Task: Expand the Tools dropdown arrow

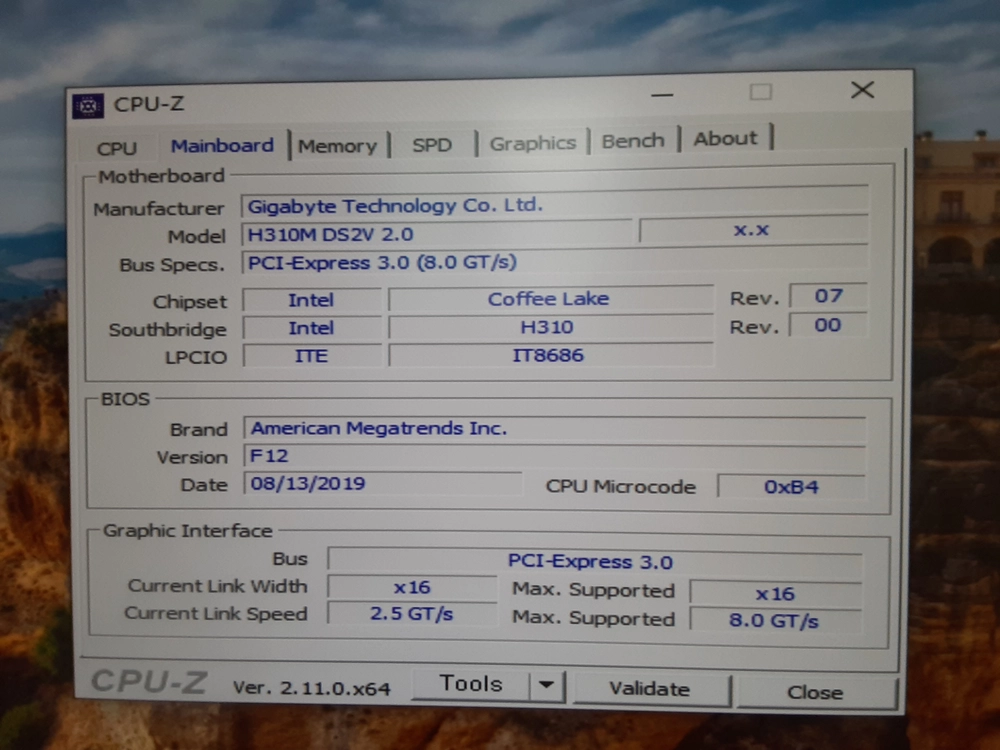Action: [547, 686]
